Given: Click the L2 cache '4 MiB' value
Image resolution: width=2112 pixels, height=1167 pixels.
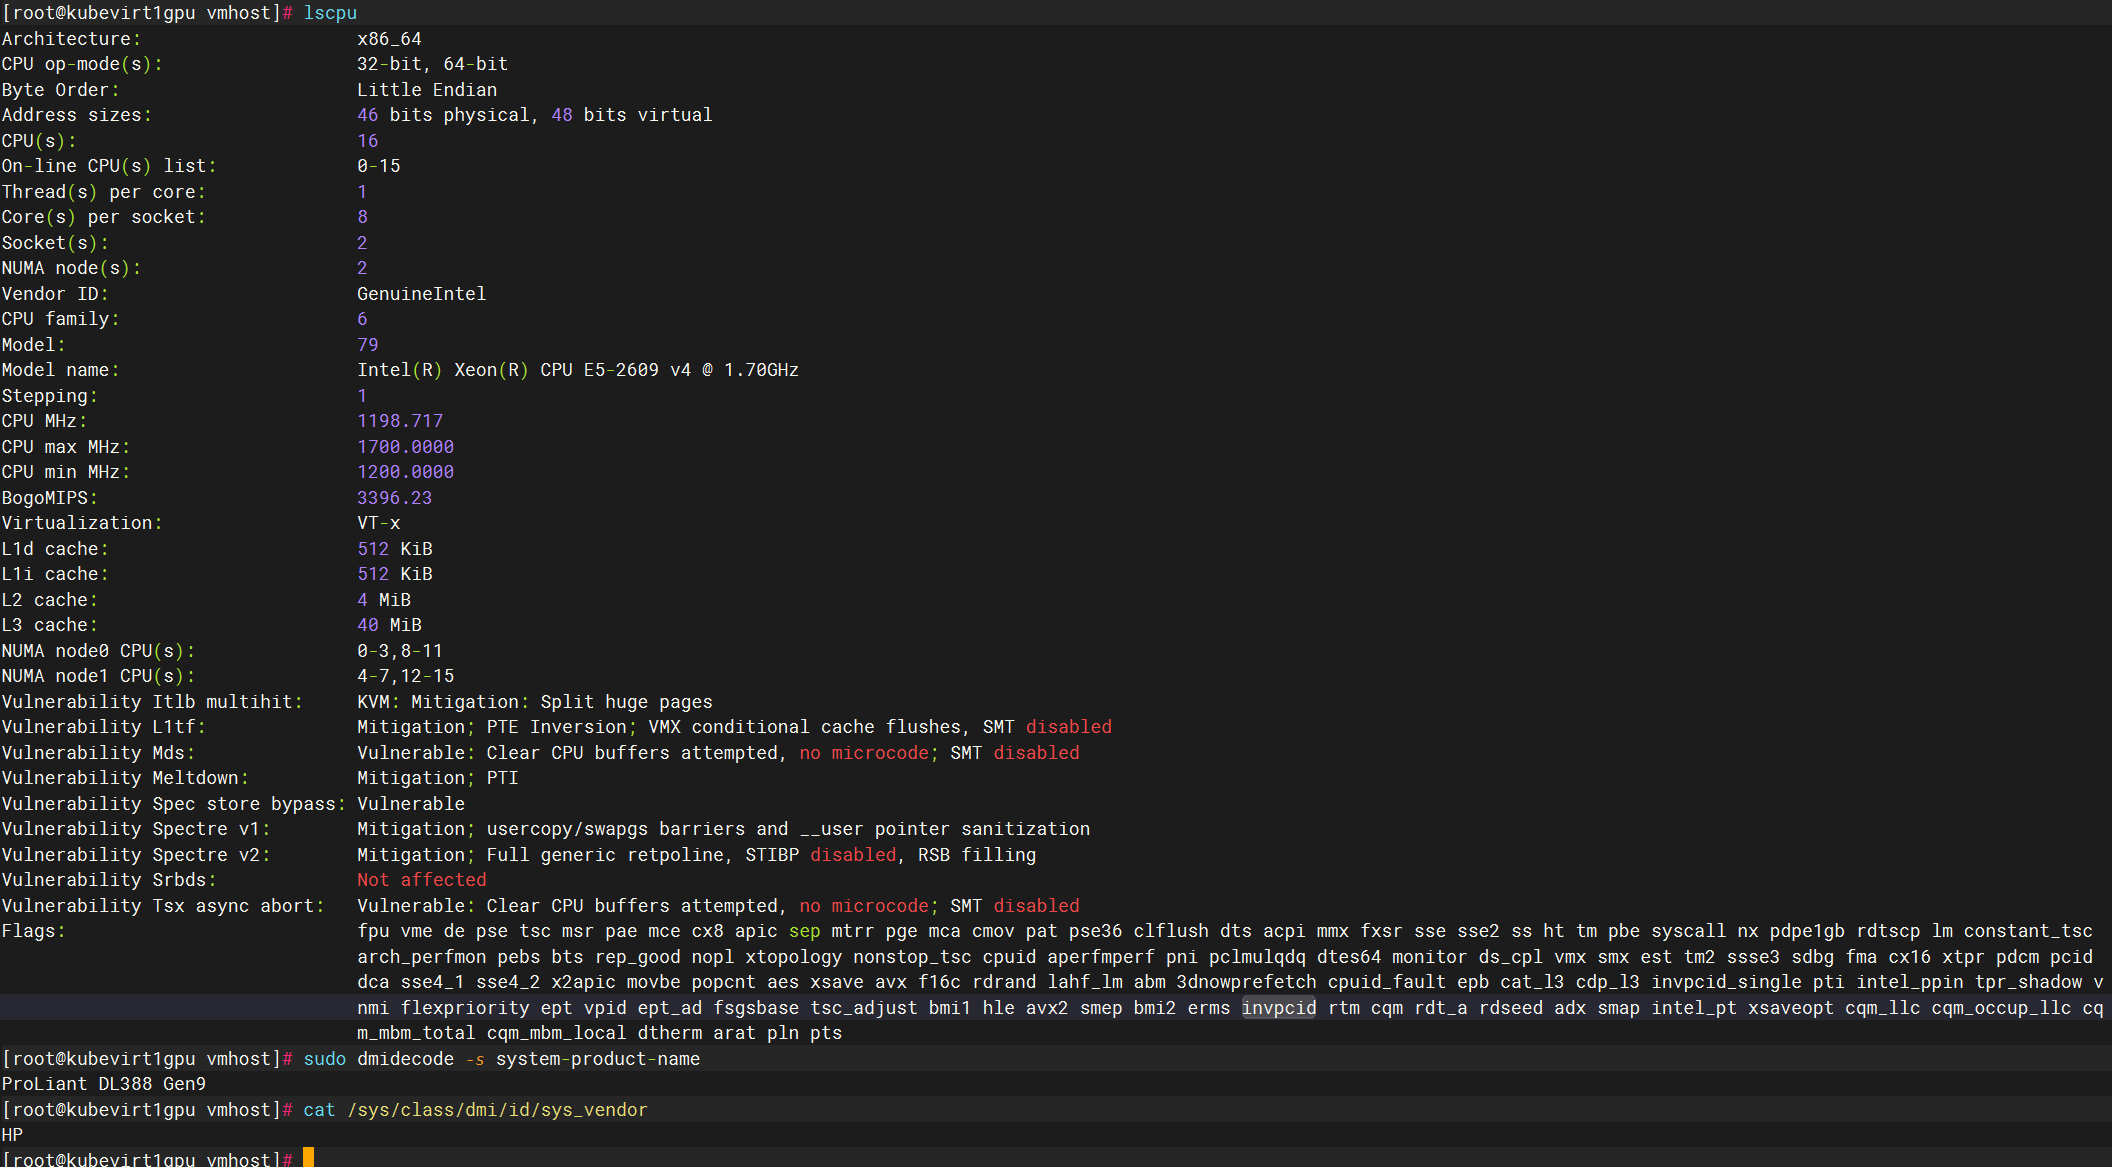Looking at the screenshot, I should coord(384,600).
